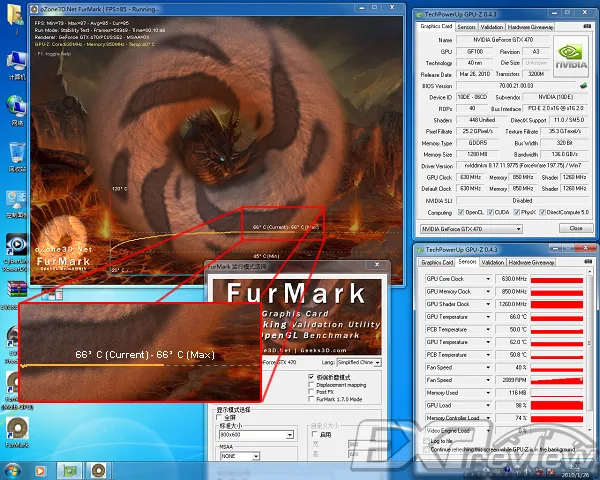
Task: Click the Windows Start orb
Action: coord(14,470)
